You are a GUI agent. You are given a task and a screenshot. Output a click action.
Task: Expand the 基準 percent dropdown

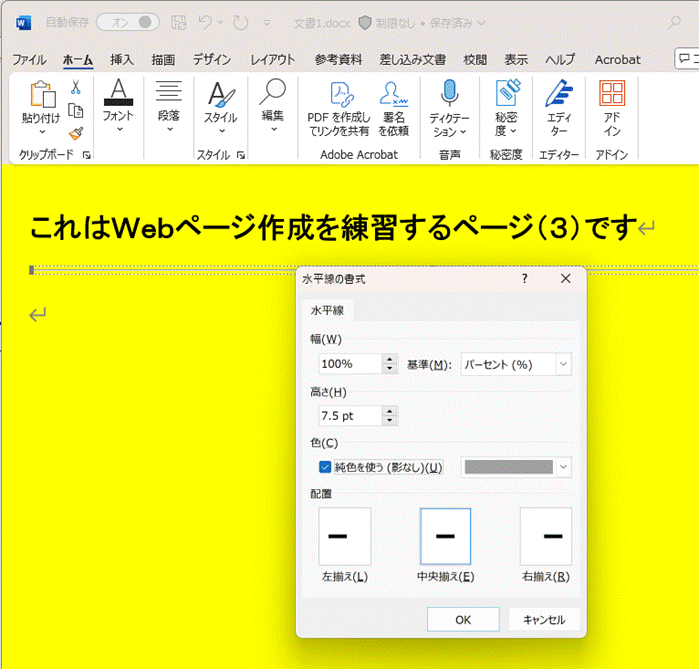[x=516, y=364]
